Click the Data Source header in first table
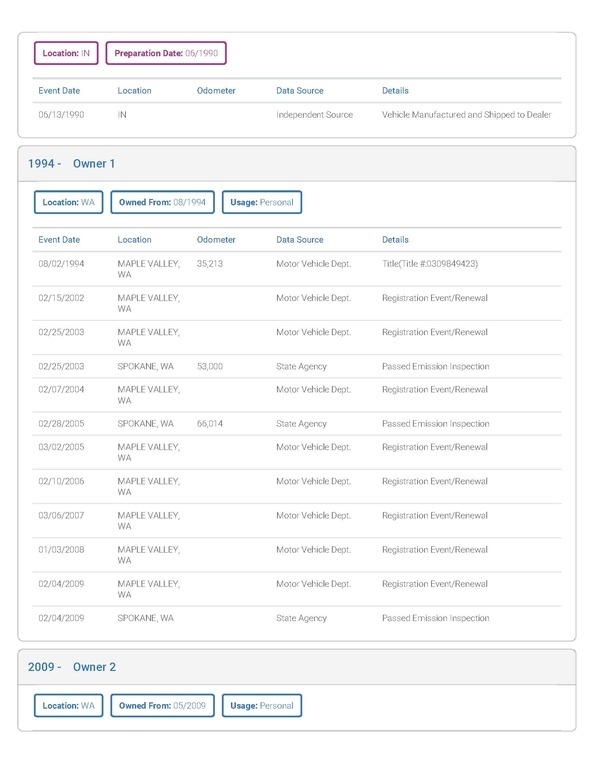 point(300,91)
